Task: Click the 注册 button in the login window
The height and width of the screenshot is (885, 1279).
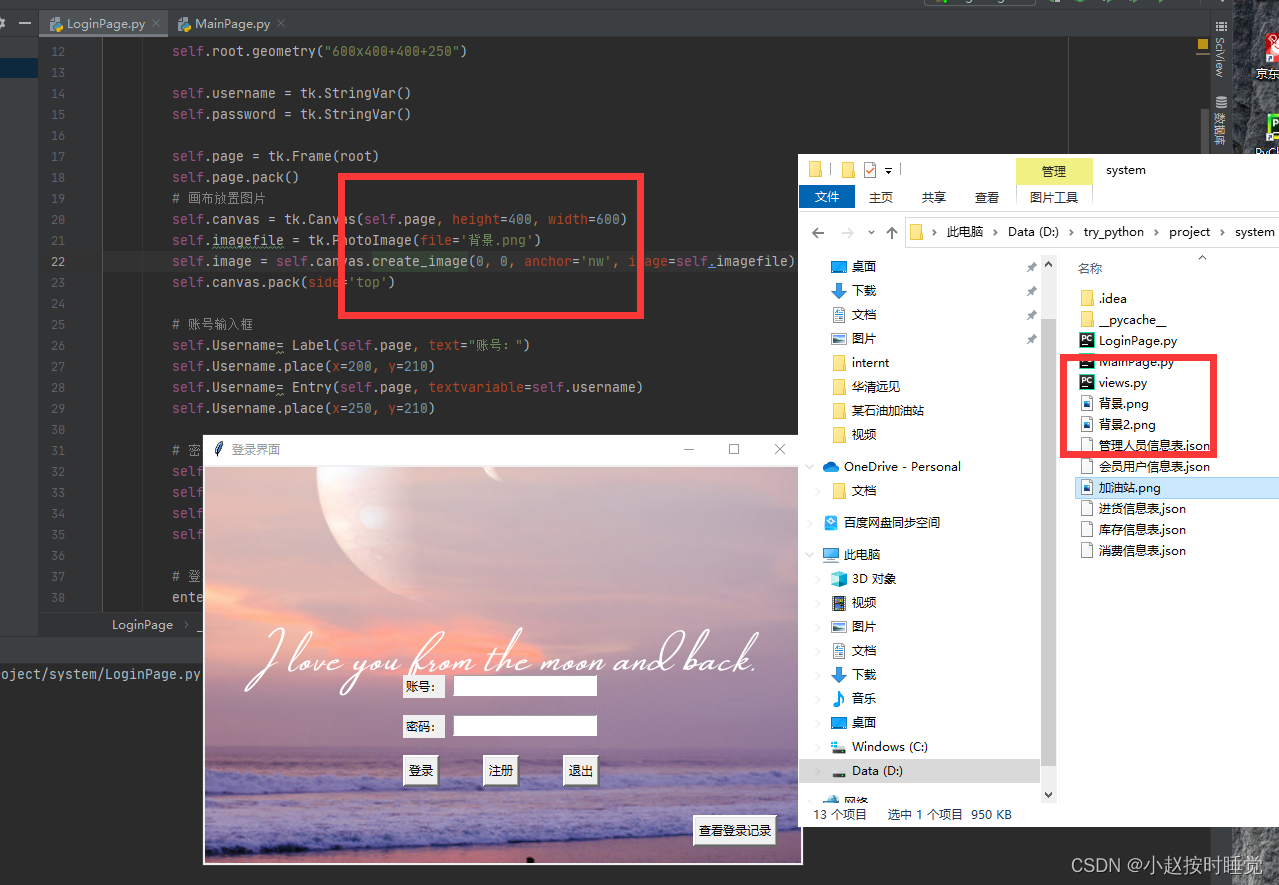Action: pyautogui.click(x=500, y=770)
